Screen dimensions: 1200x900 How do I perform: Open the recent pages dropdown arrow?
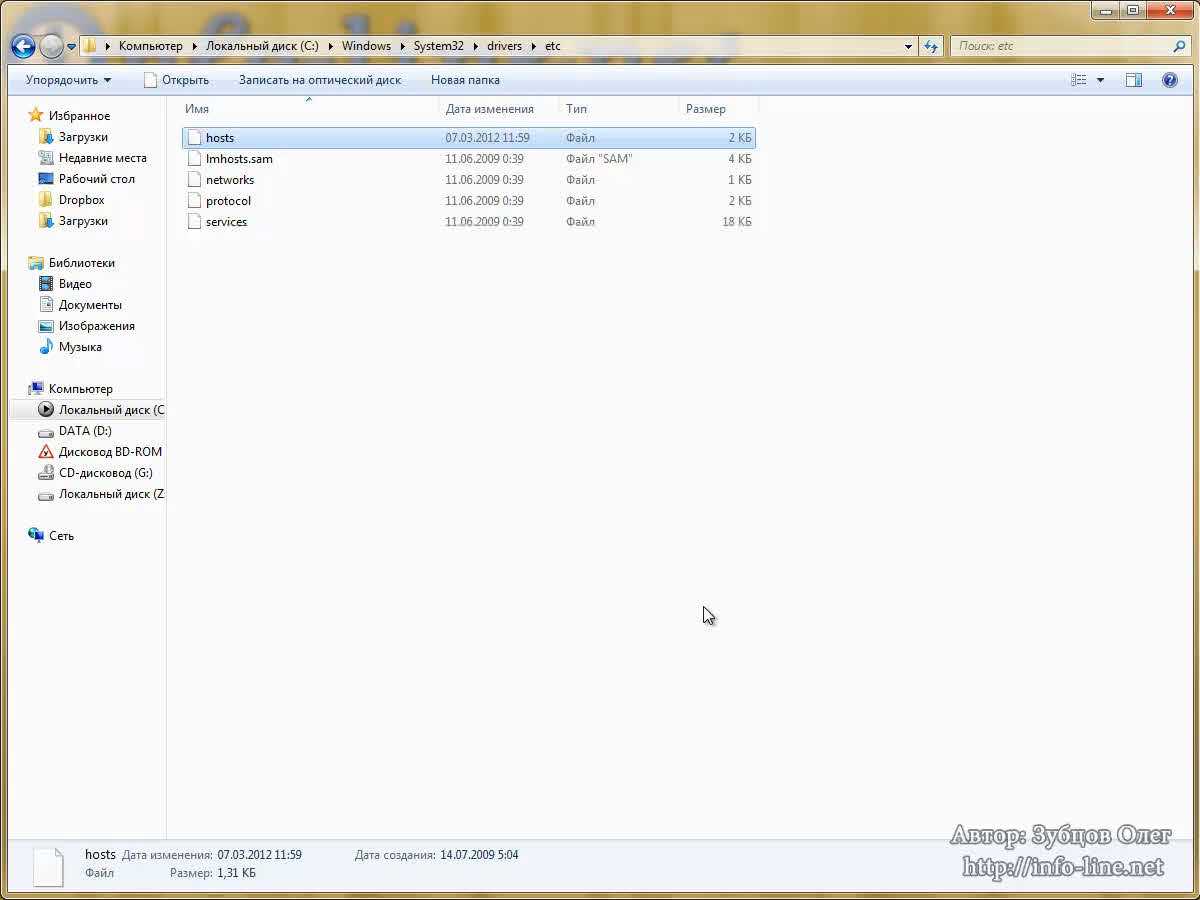tap(71, 47)
